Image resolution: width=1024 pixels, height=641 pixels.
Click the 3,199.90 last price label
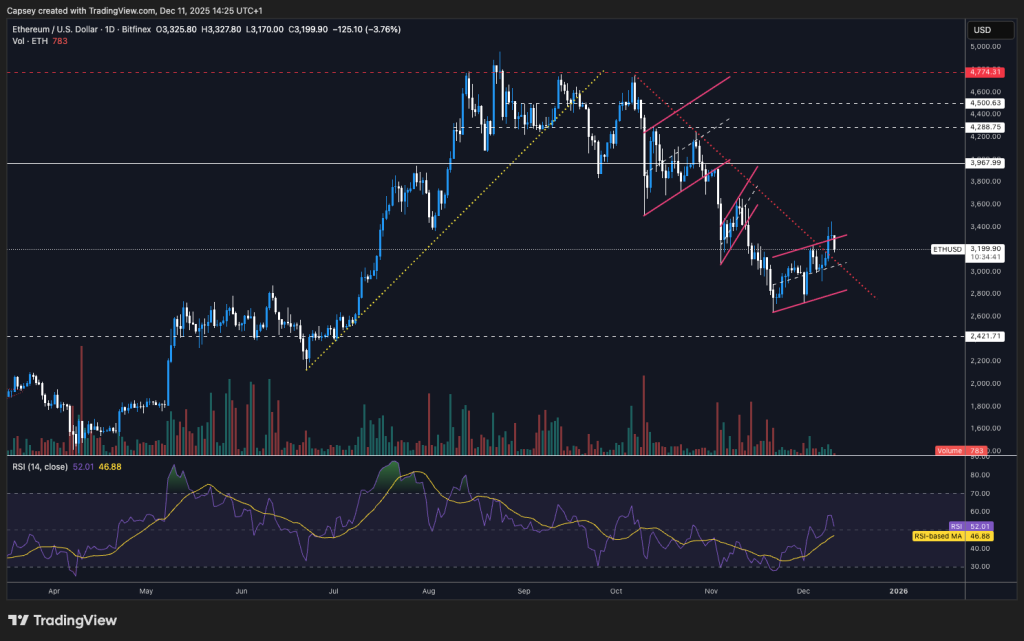984,248
